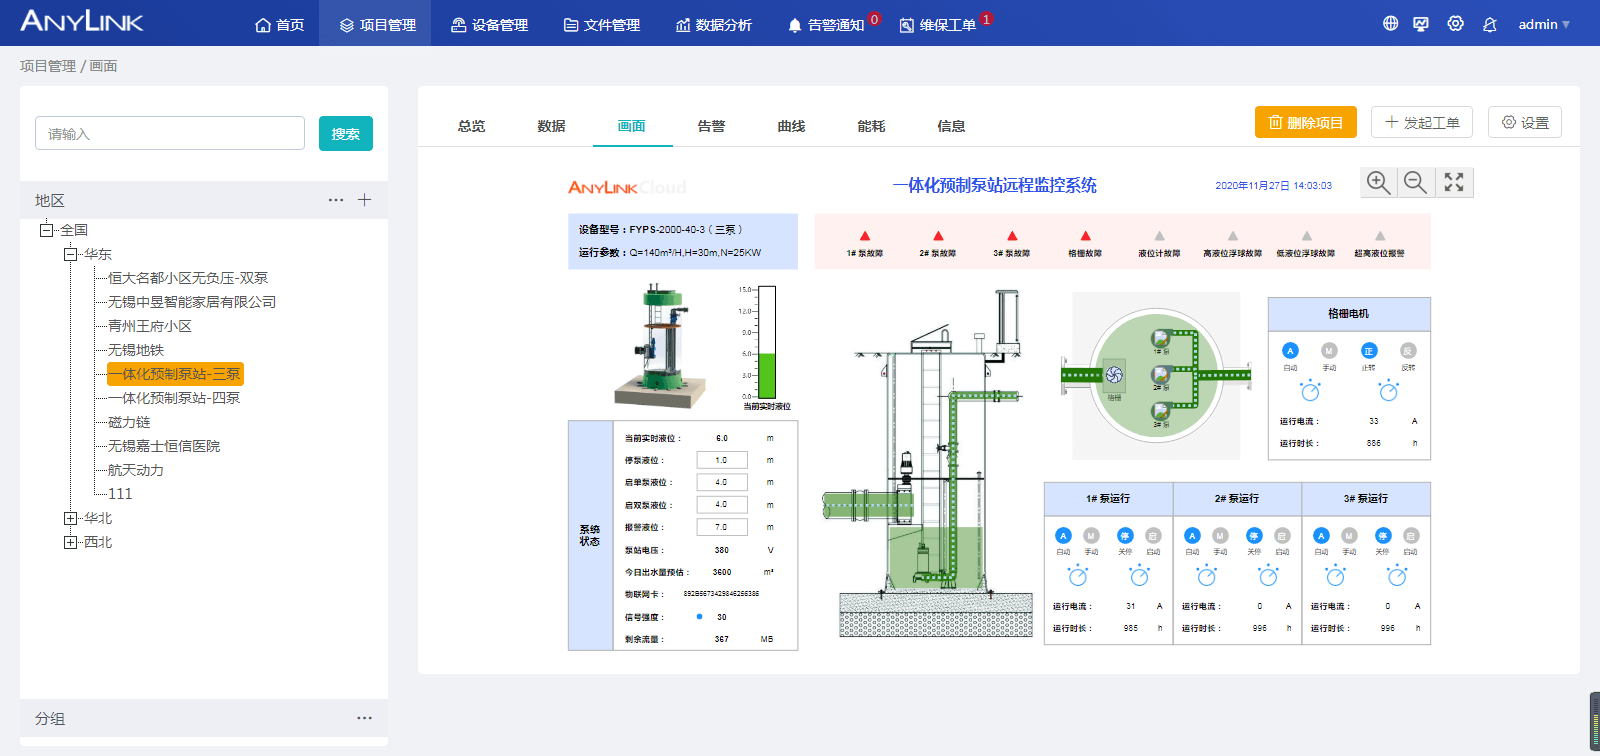Zoom in on the pump station diagram
This screenshot has width=1600, height=756.
(x=1378, y=182)
